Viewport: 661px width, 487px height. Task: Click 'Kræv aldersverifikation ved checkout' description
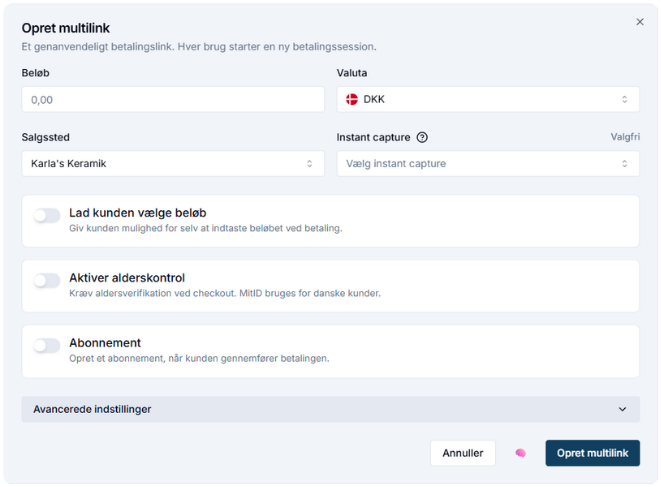225,293
